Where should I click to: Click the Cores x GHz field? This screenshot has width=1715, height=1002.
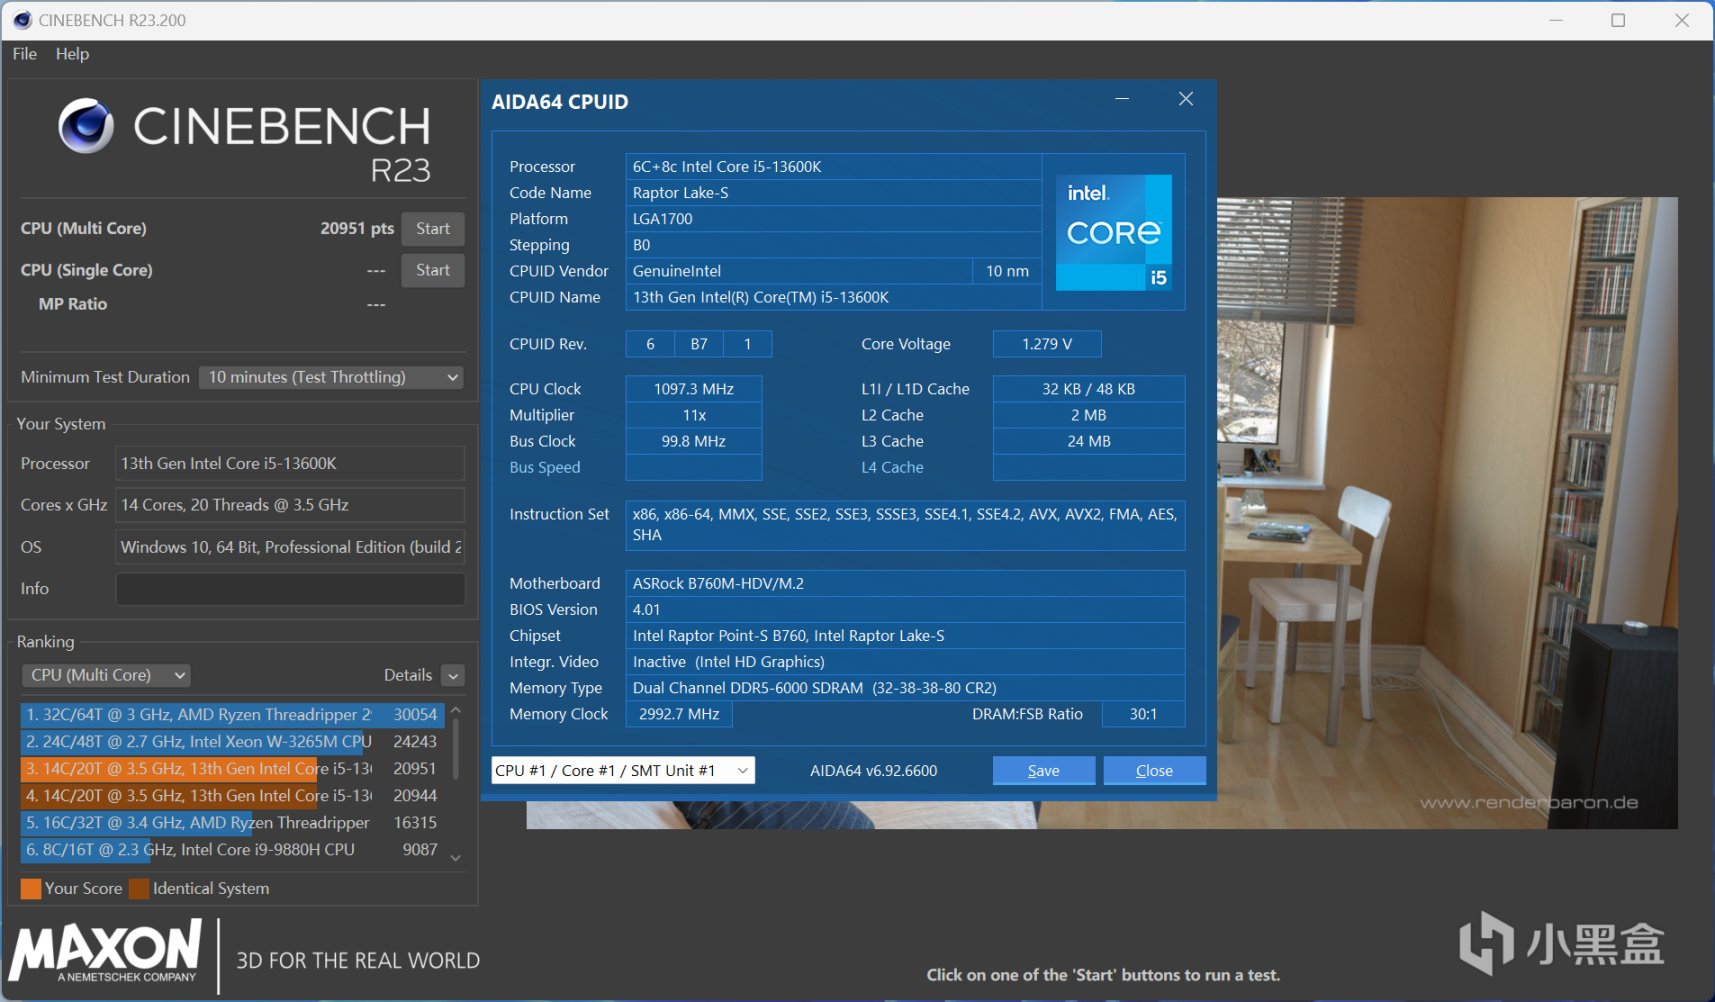(x=290, y=505)
